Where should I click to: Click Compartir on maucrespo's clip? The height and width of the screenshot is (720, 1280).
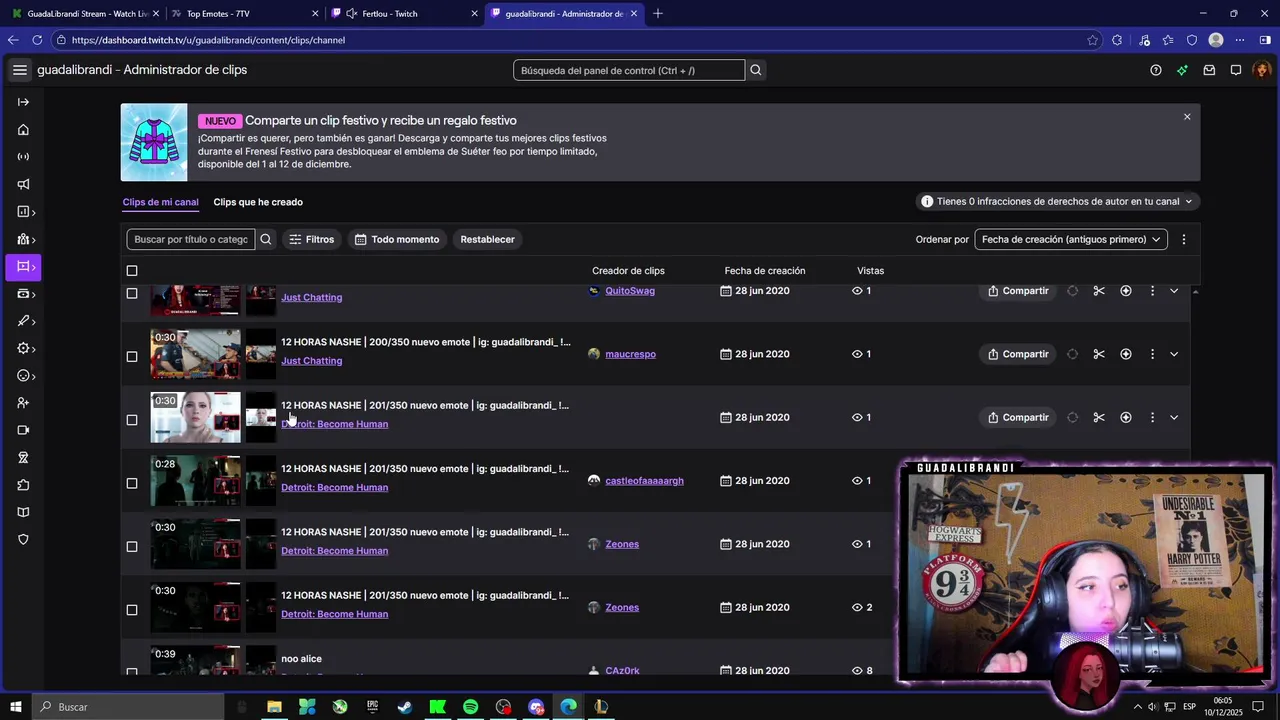[x=1018, y=354]
